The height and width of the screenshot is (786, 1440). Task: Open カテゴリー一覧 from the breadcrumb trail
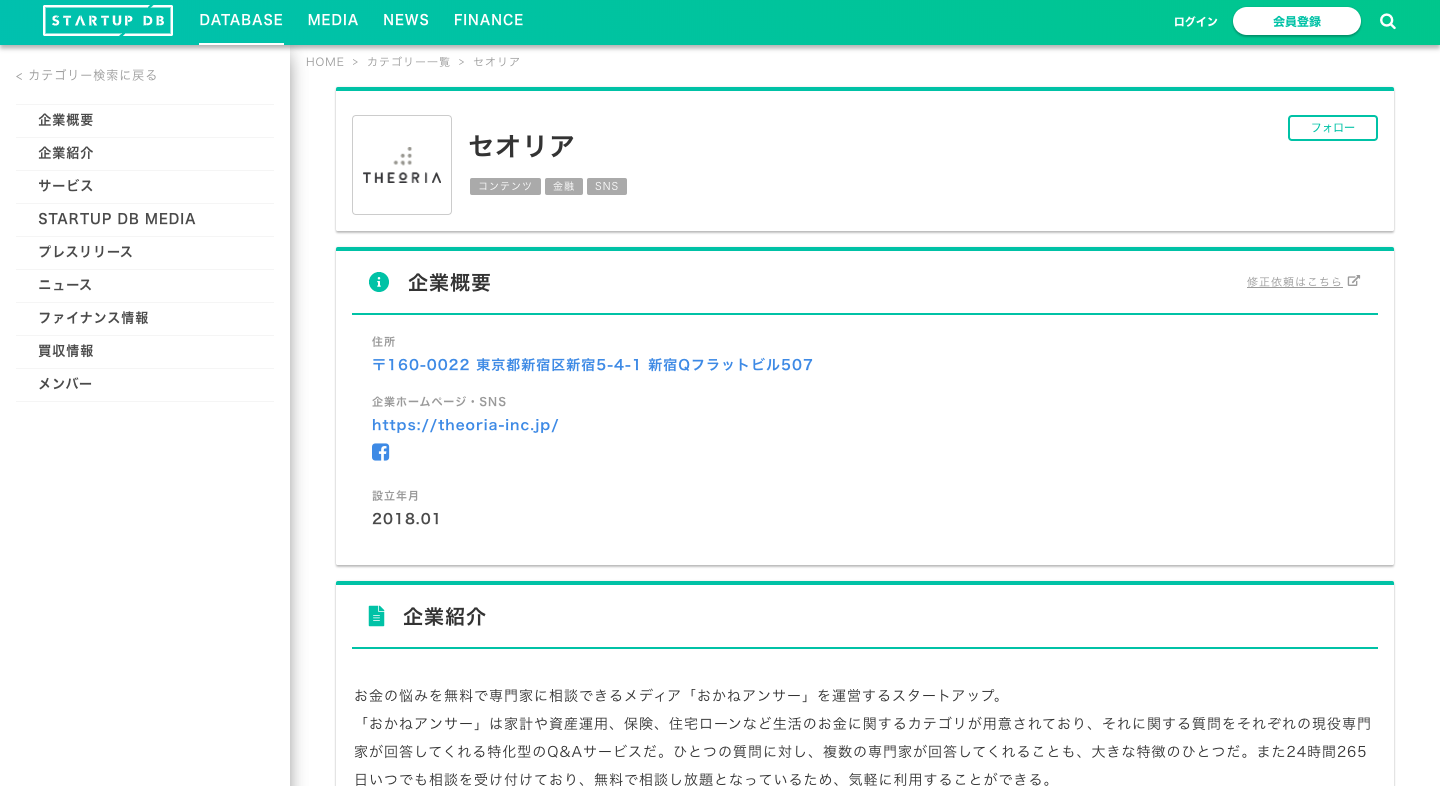pos(408,62)
